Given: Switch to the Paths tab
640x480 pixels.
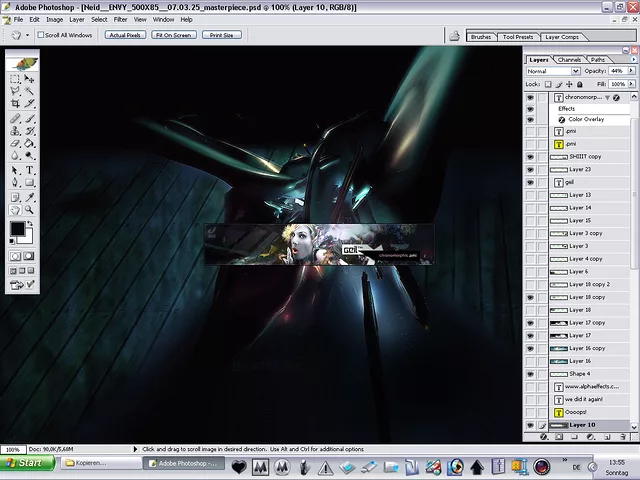Looking at the screenshot, I should (x=598, y=60).
